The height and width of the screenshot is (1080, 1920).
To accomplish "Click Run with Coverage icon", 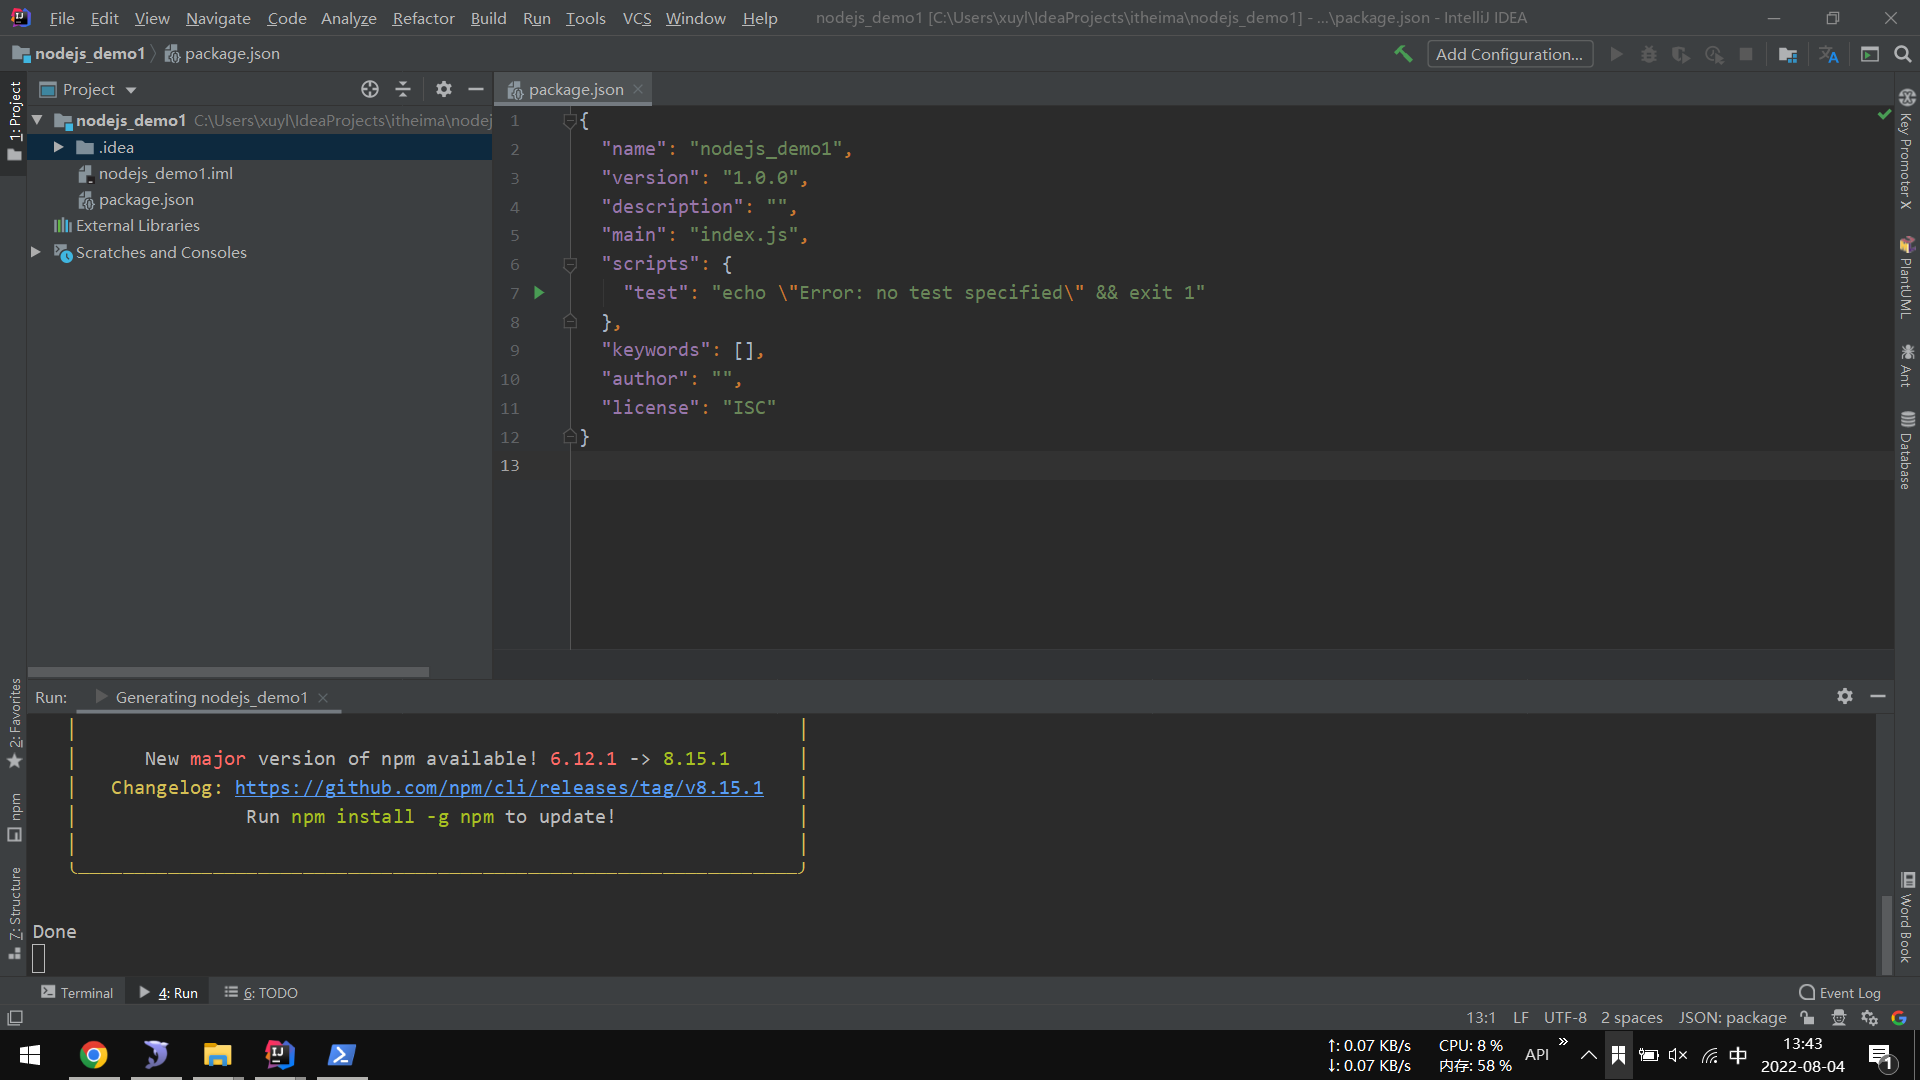I will coord(1681,54).
